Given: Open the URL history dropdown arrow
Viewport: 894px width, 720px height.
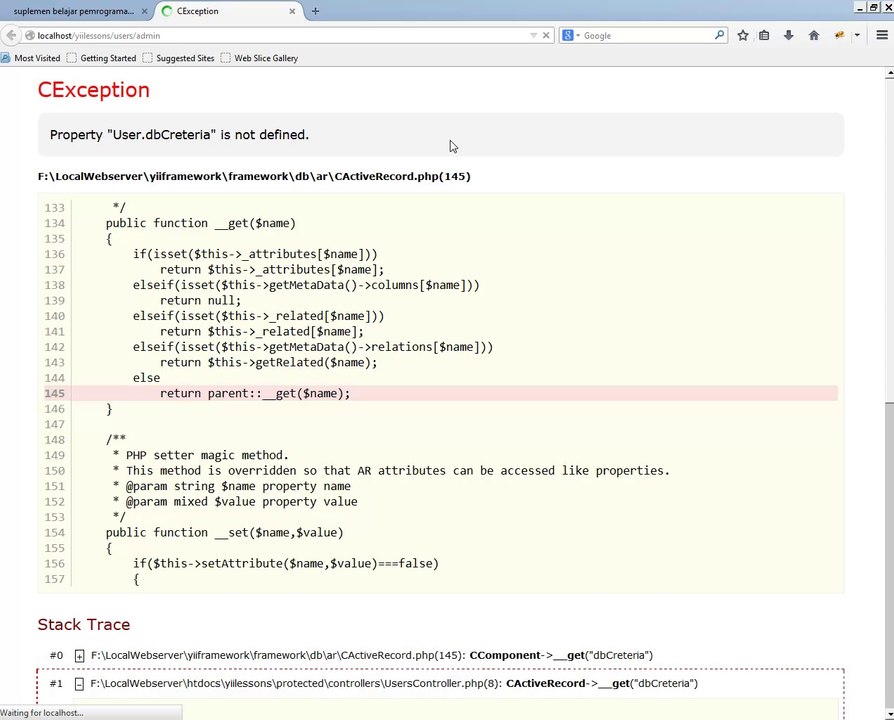Looking at the screenshot, I should (534, 35).
